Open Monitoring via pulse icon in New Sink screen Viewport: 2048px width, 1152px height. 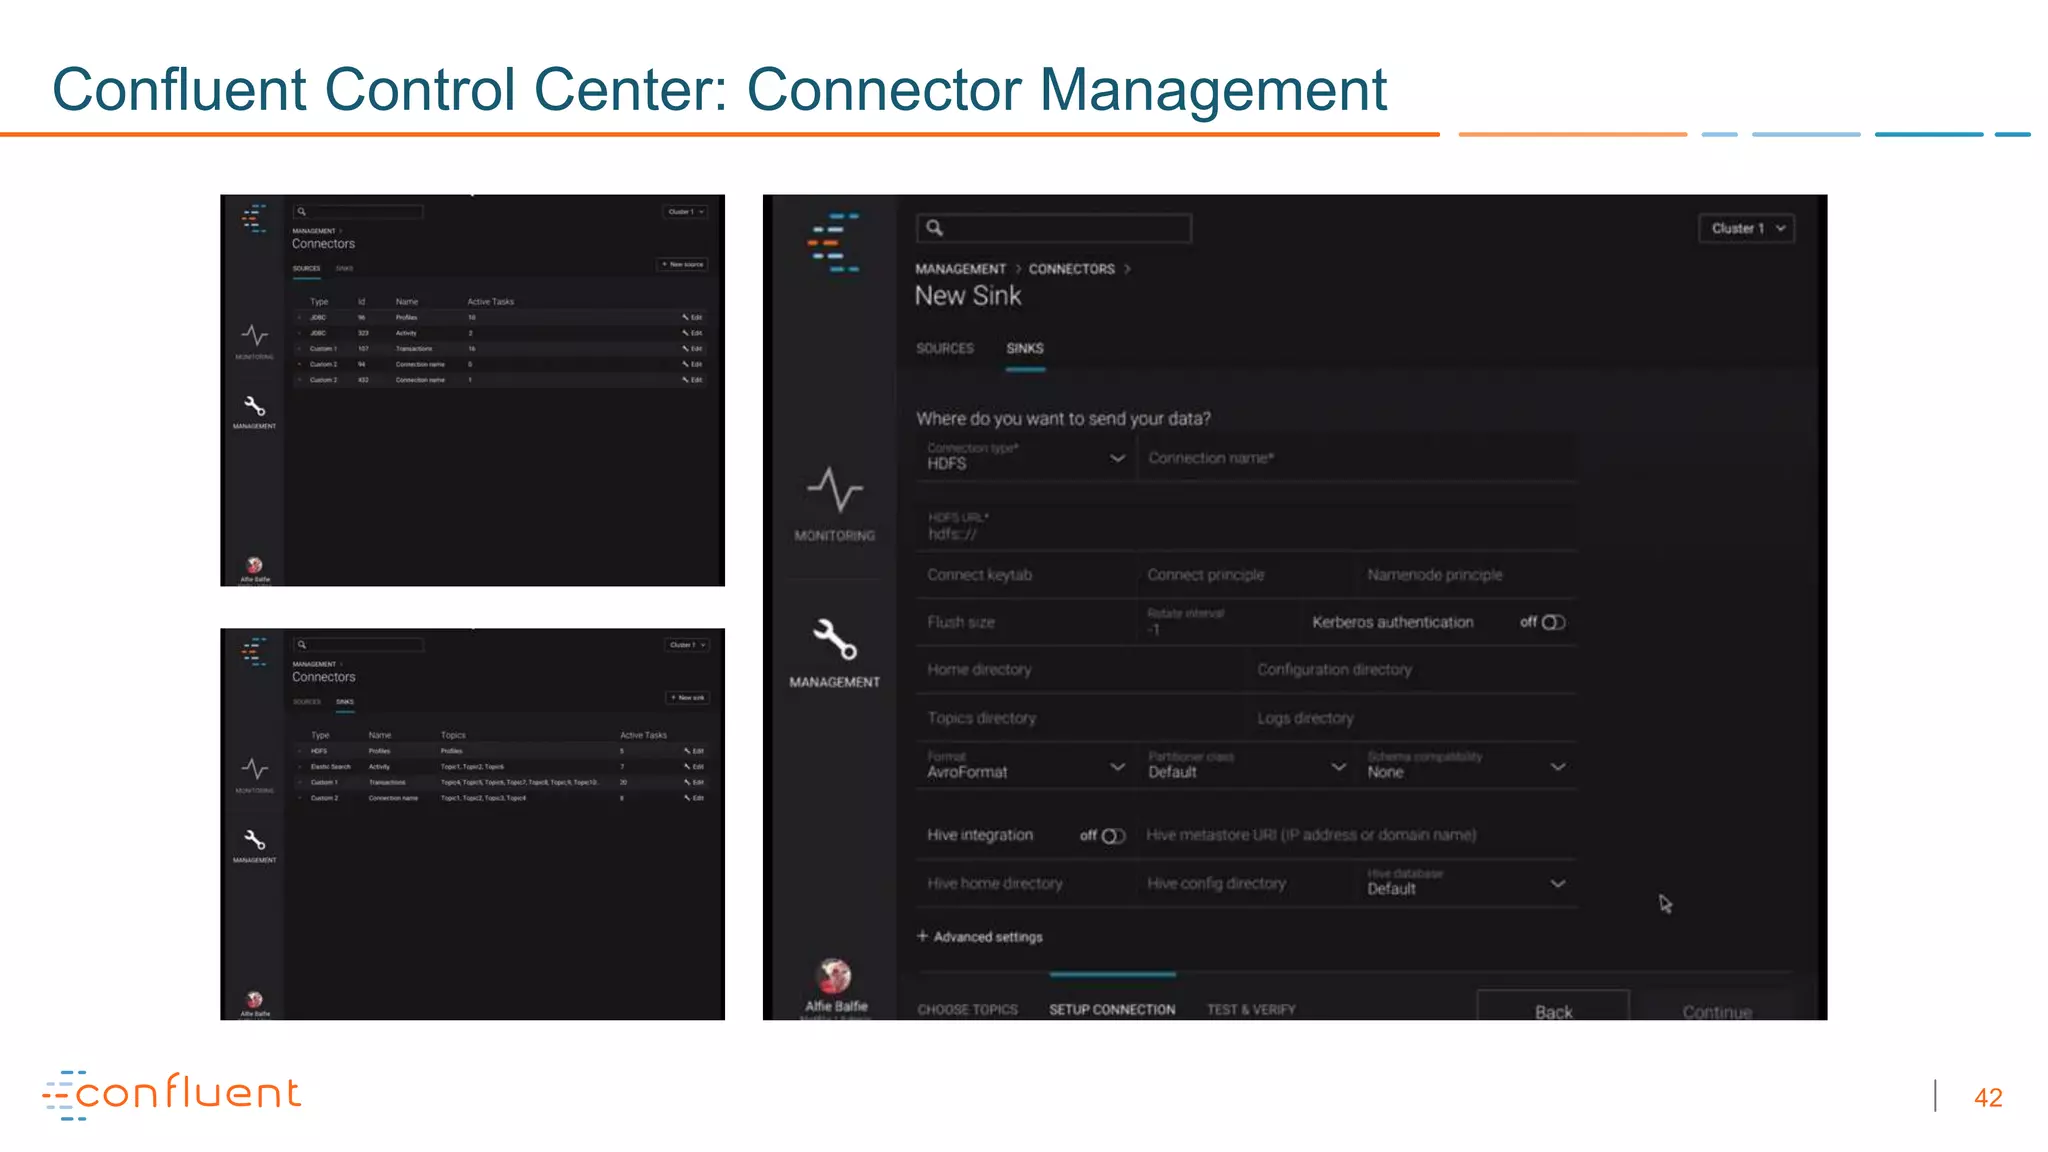[x=834, y=490]
